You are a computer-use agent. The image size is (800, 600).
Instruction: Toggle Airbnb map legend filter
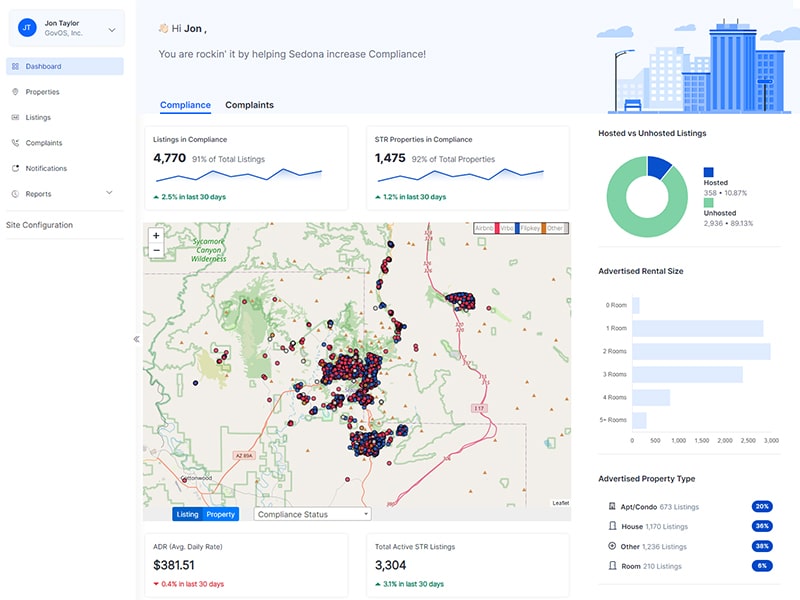pyautogui.click(x=485, y=228)
